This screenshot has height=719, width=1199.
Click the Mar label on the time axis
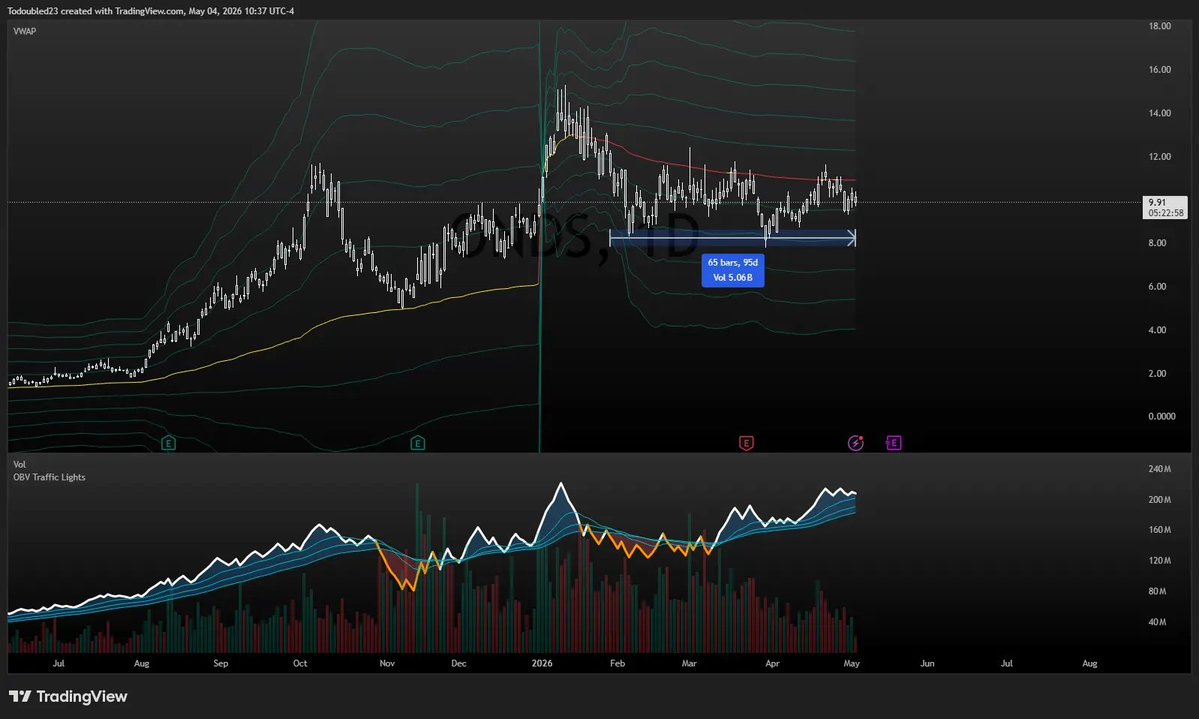(689, 663)
